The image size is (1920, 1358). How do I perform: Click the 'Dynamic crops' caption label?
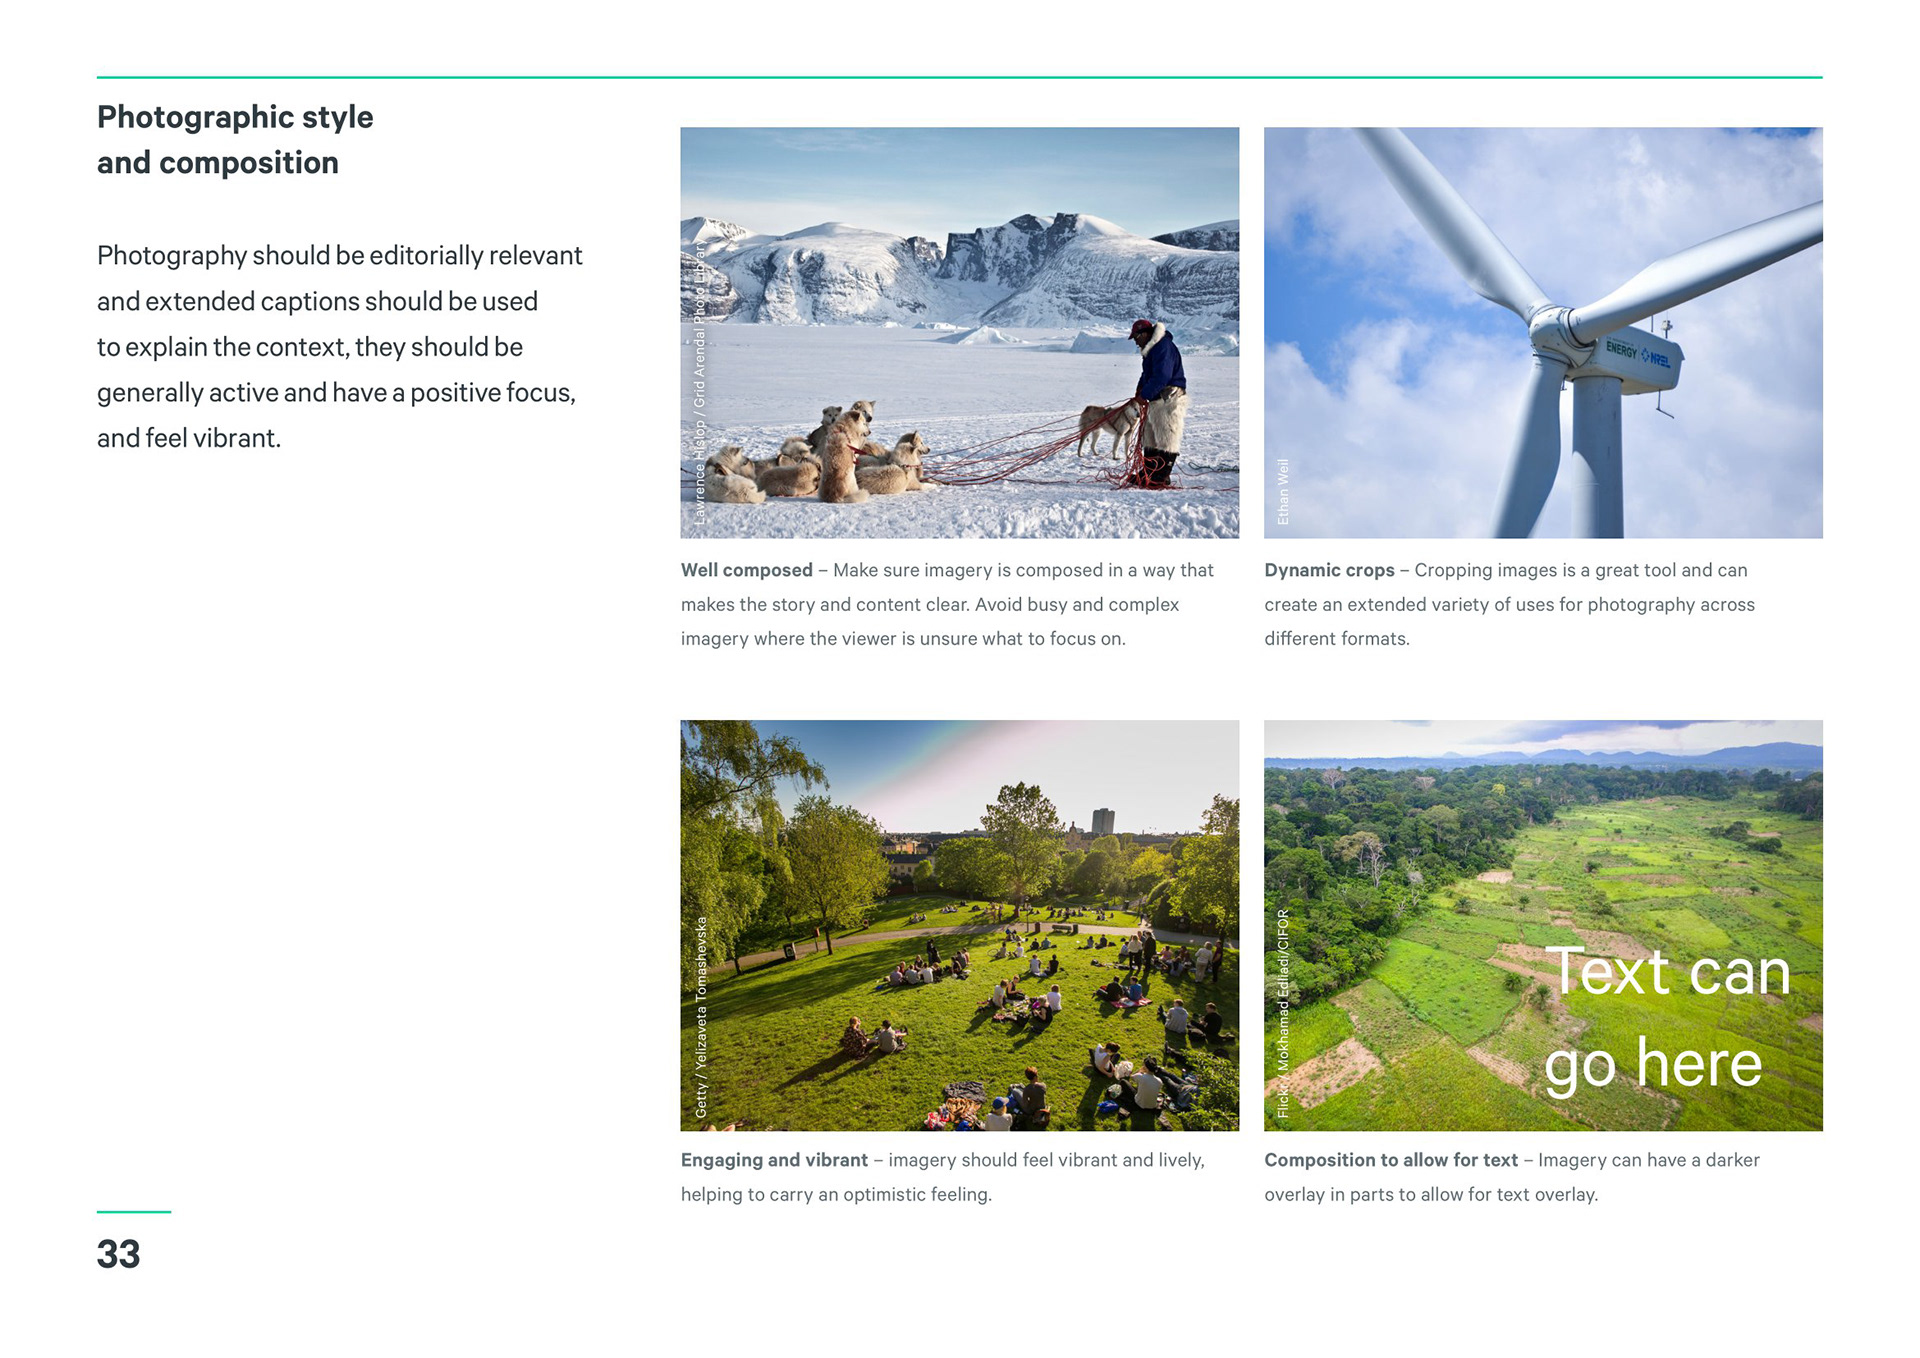[1328, 570]
